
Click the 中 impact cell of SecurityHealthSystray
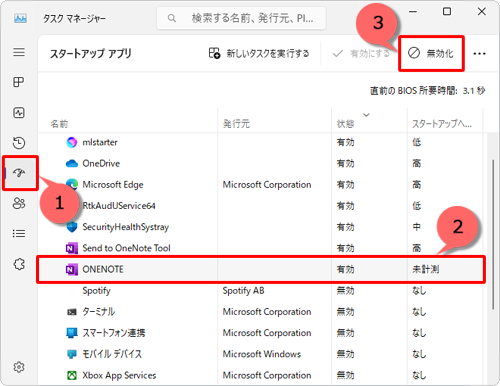pos(417,227)
